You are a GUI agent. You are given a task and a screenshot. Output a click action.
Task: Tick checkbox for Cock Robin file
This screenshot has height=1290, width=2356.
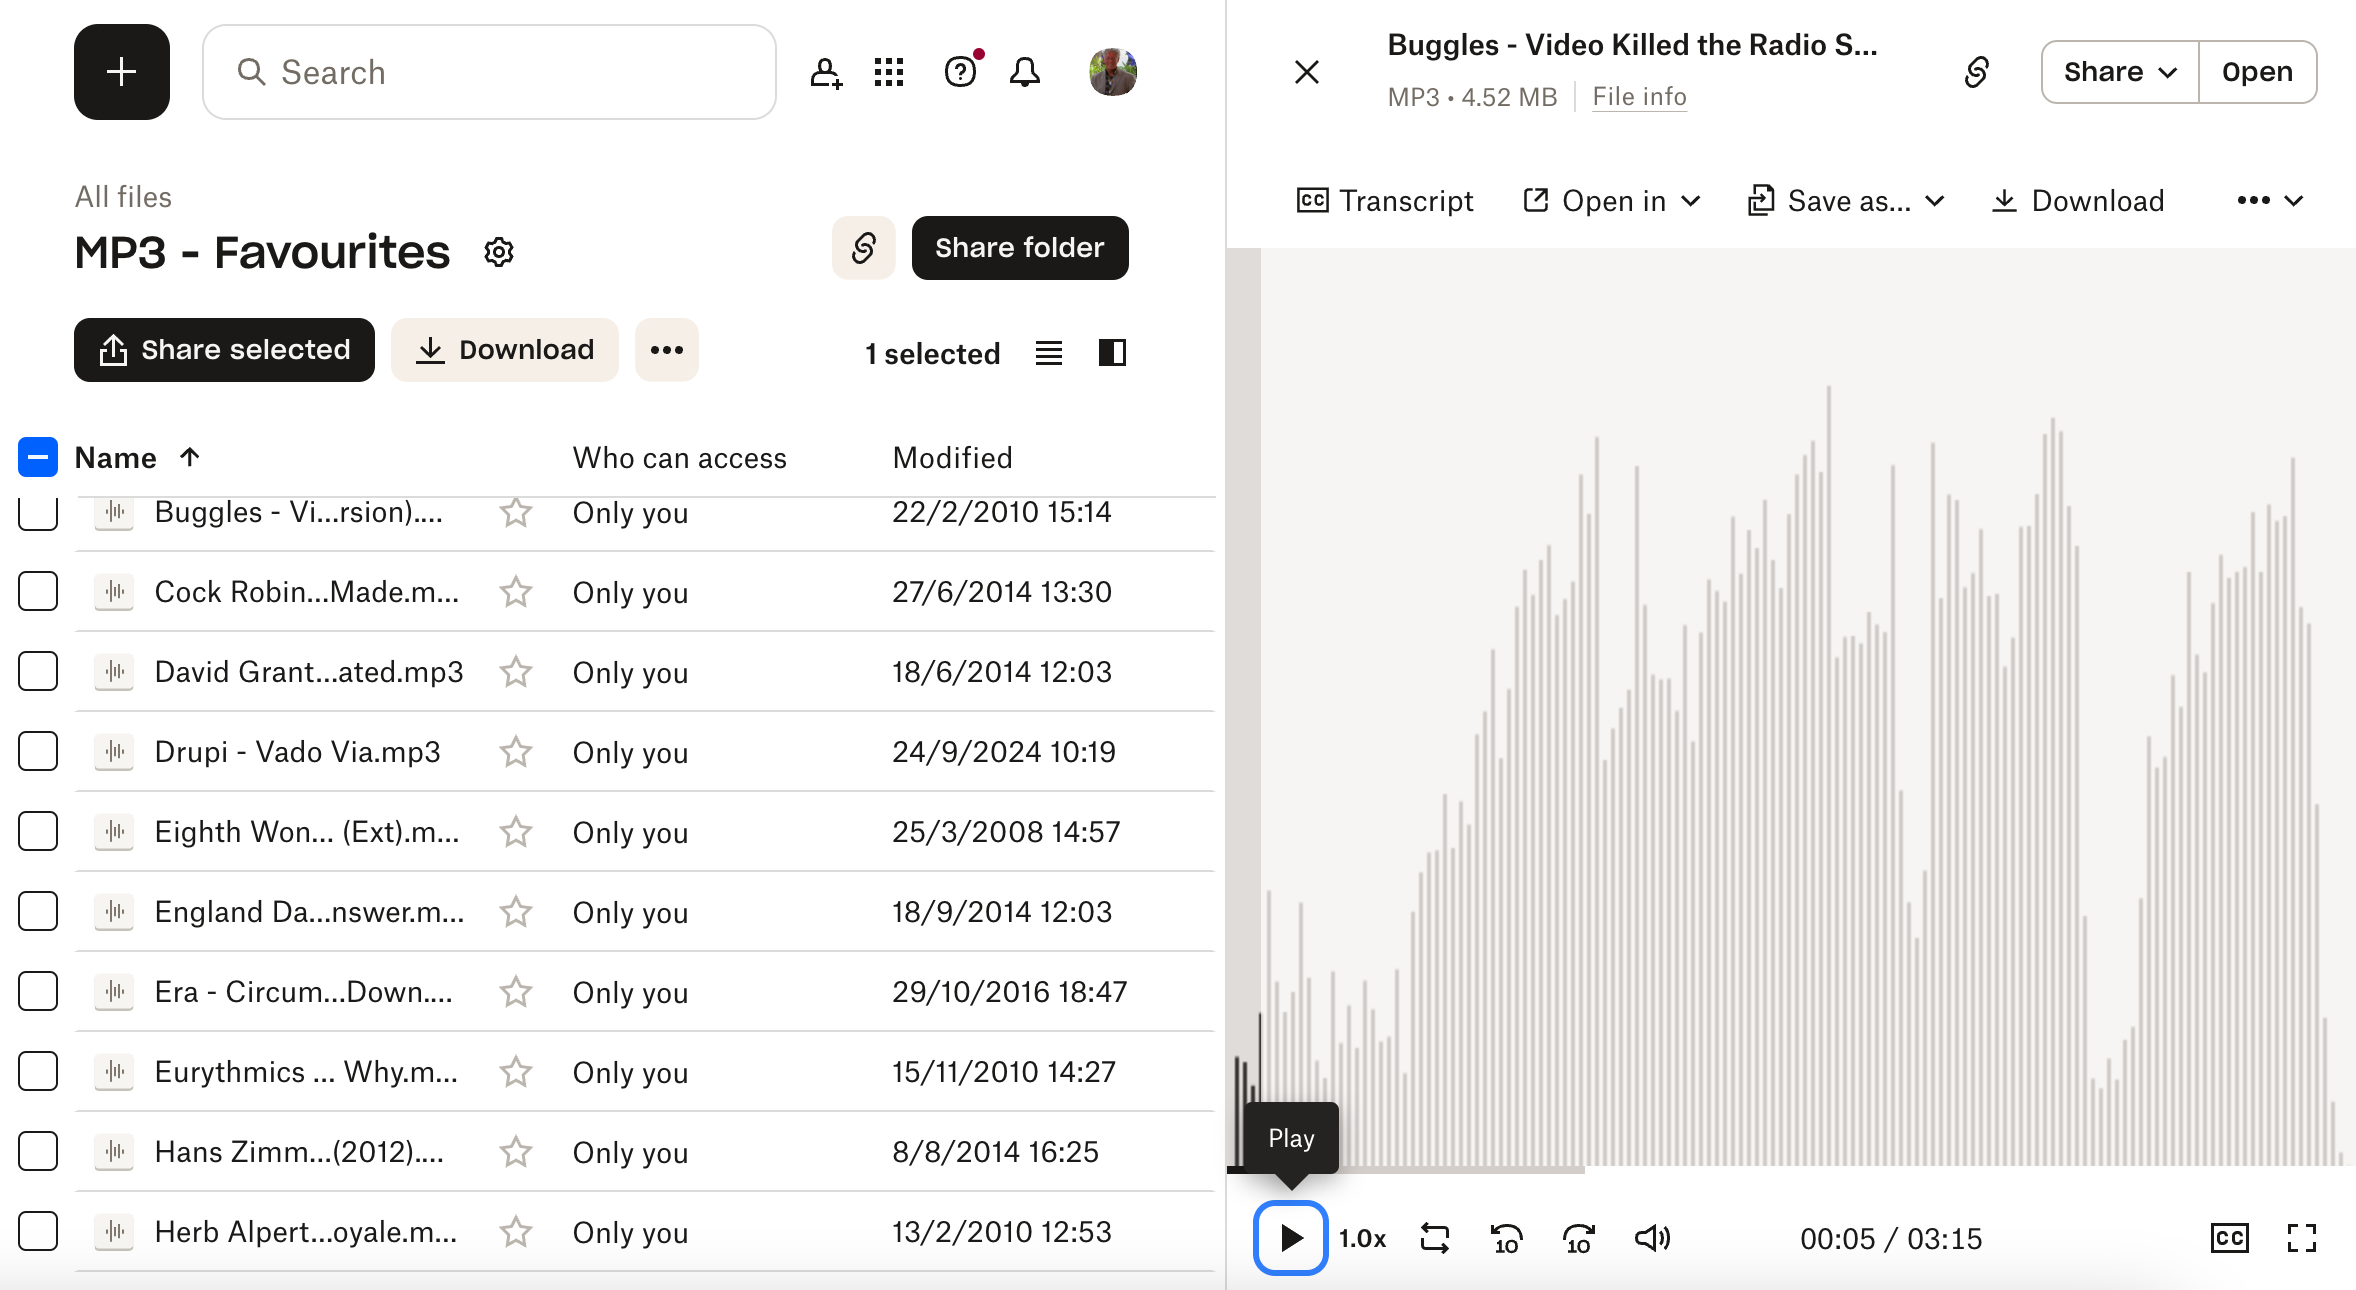click(x=38, y=592)
